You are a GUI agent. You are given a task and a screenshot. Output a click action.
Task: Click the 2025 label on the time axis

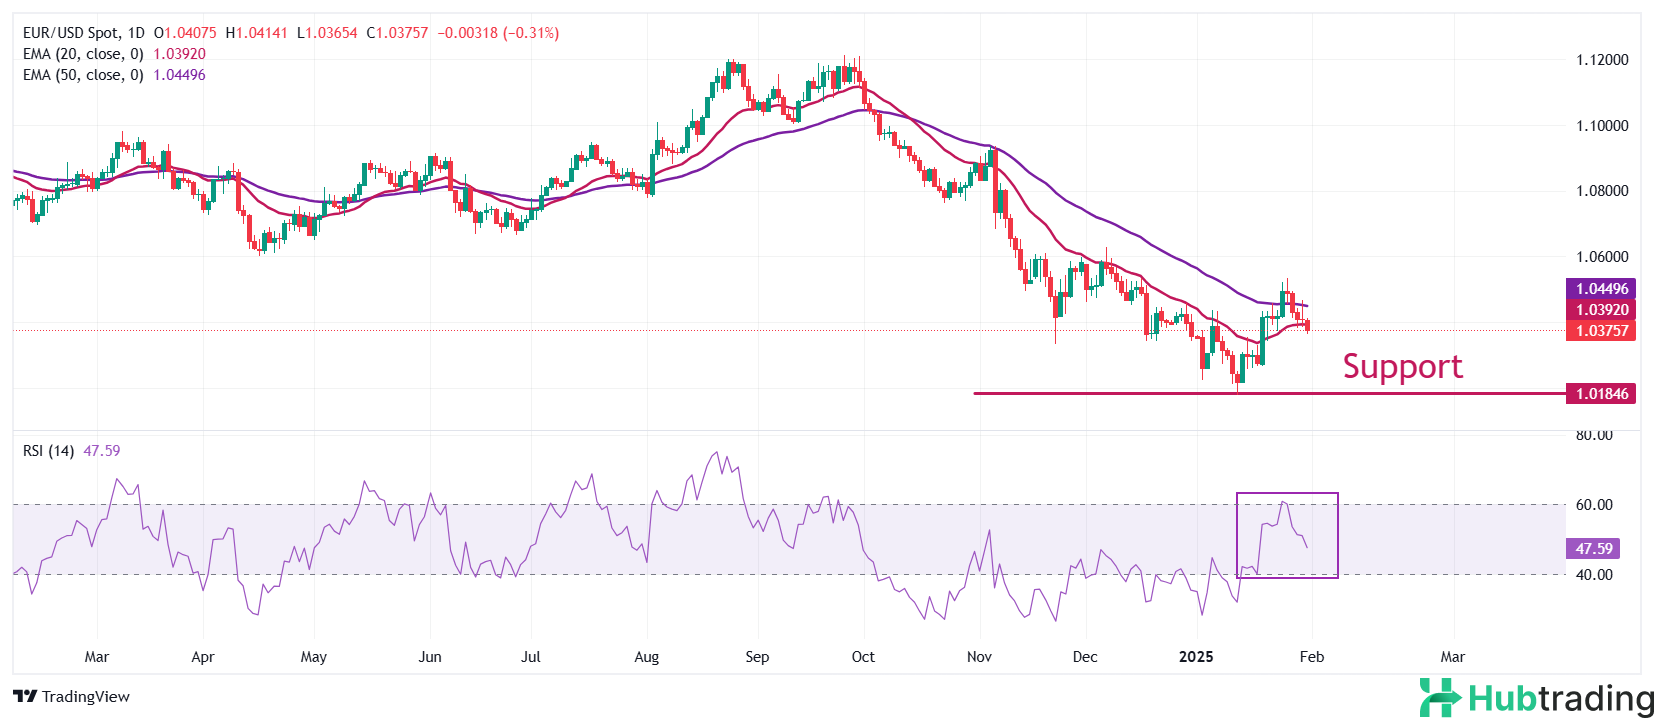click(x=1196, y=657)
